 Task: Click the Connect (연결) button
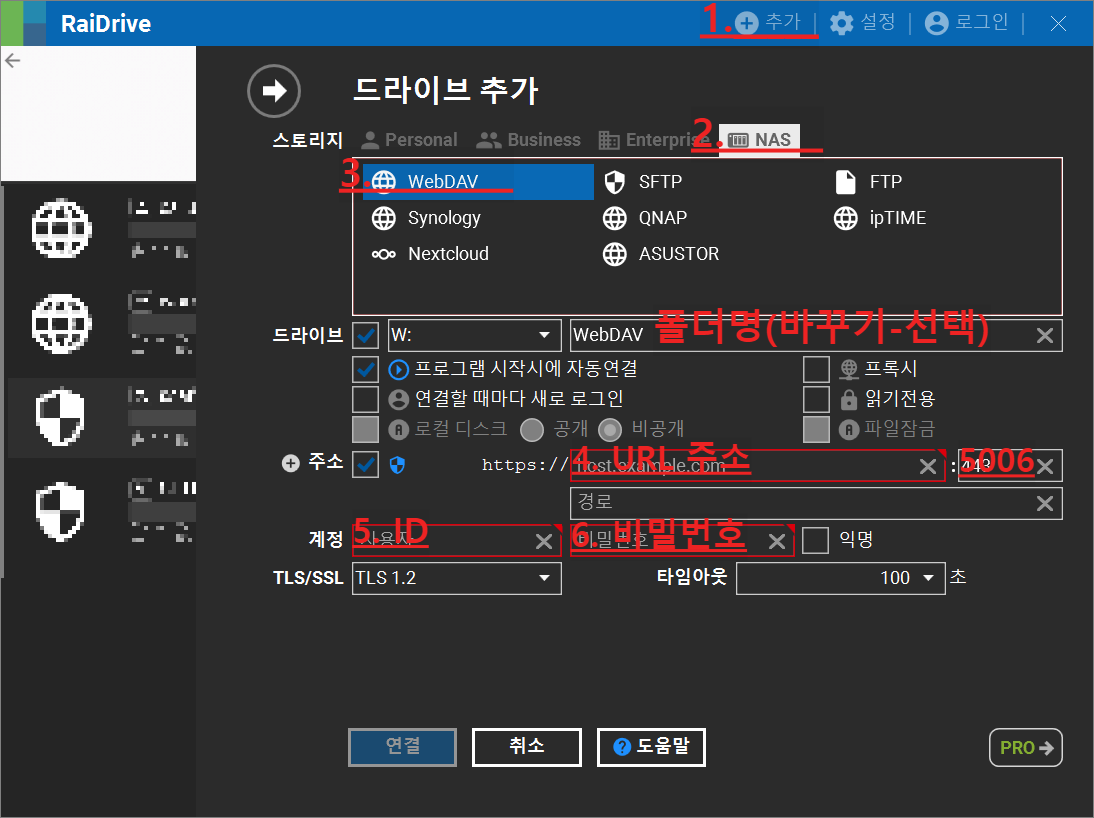click(403, 747)
